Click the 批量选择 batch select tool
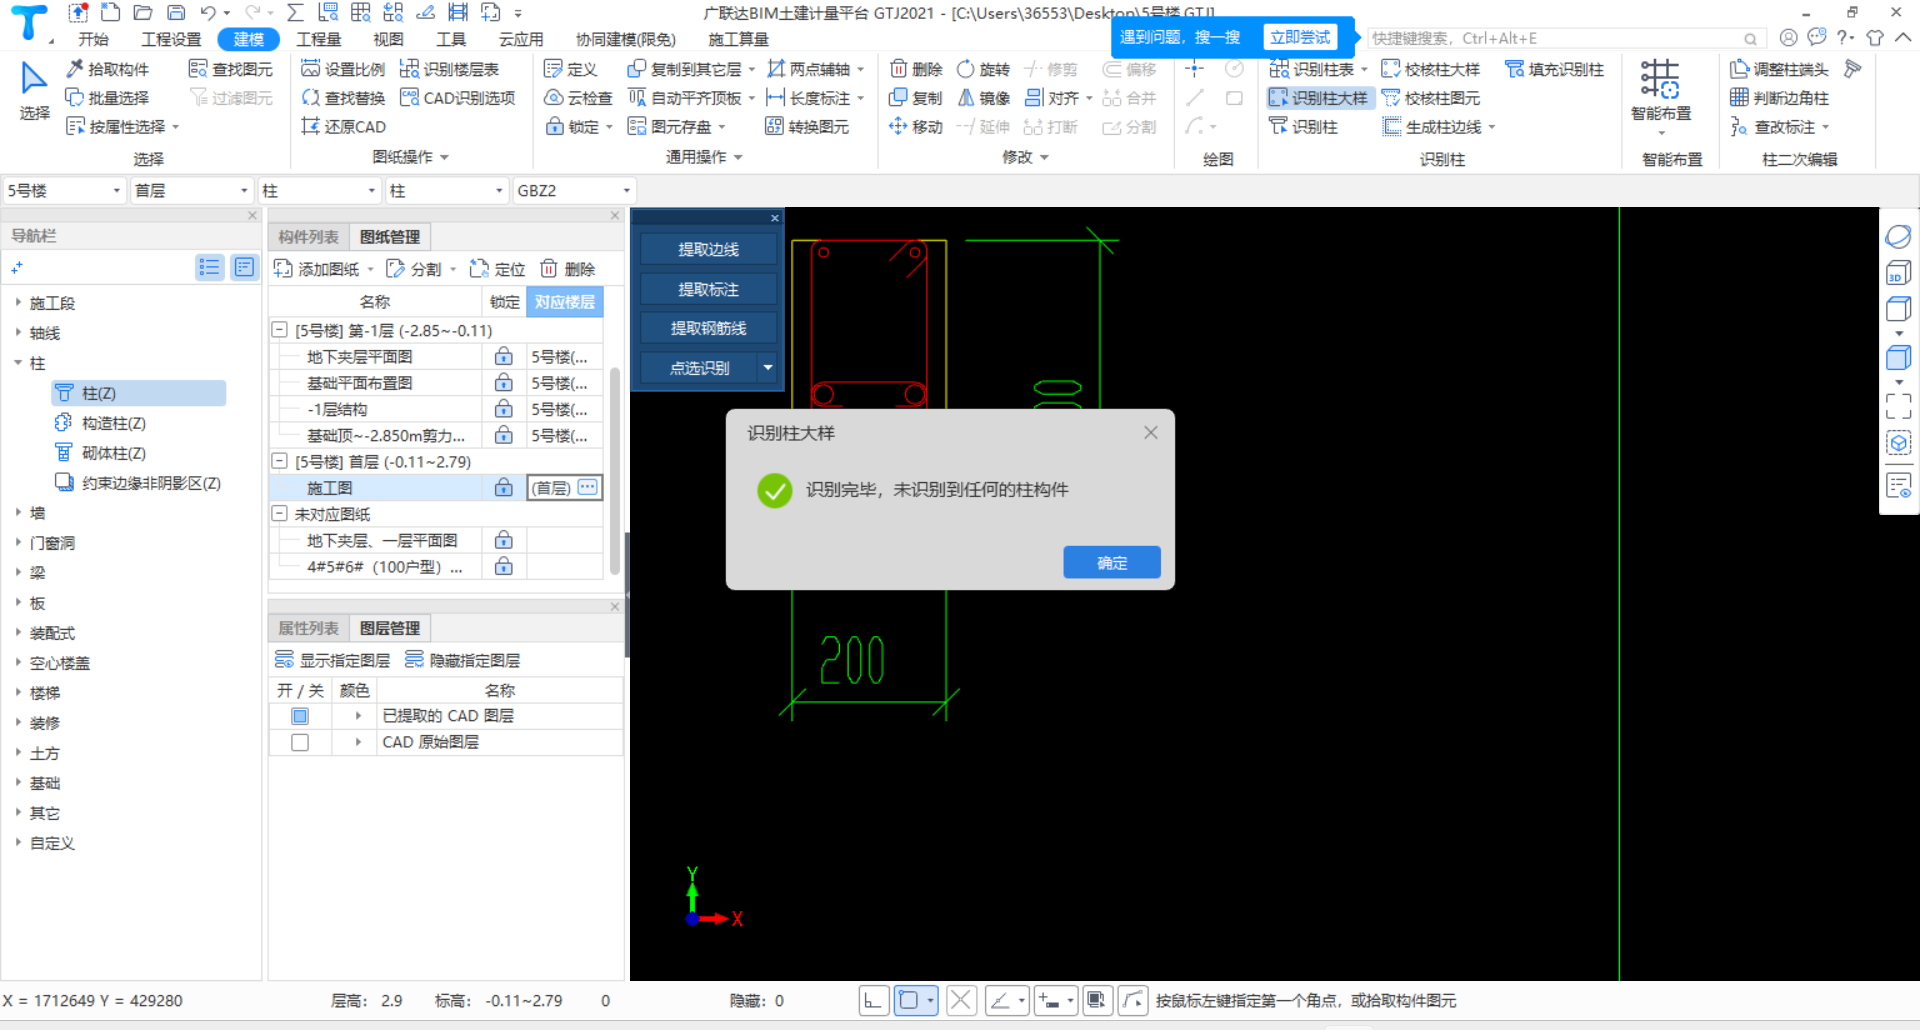 pos(108,98)
